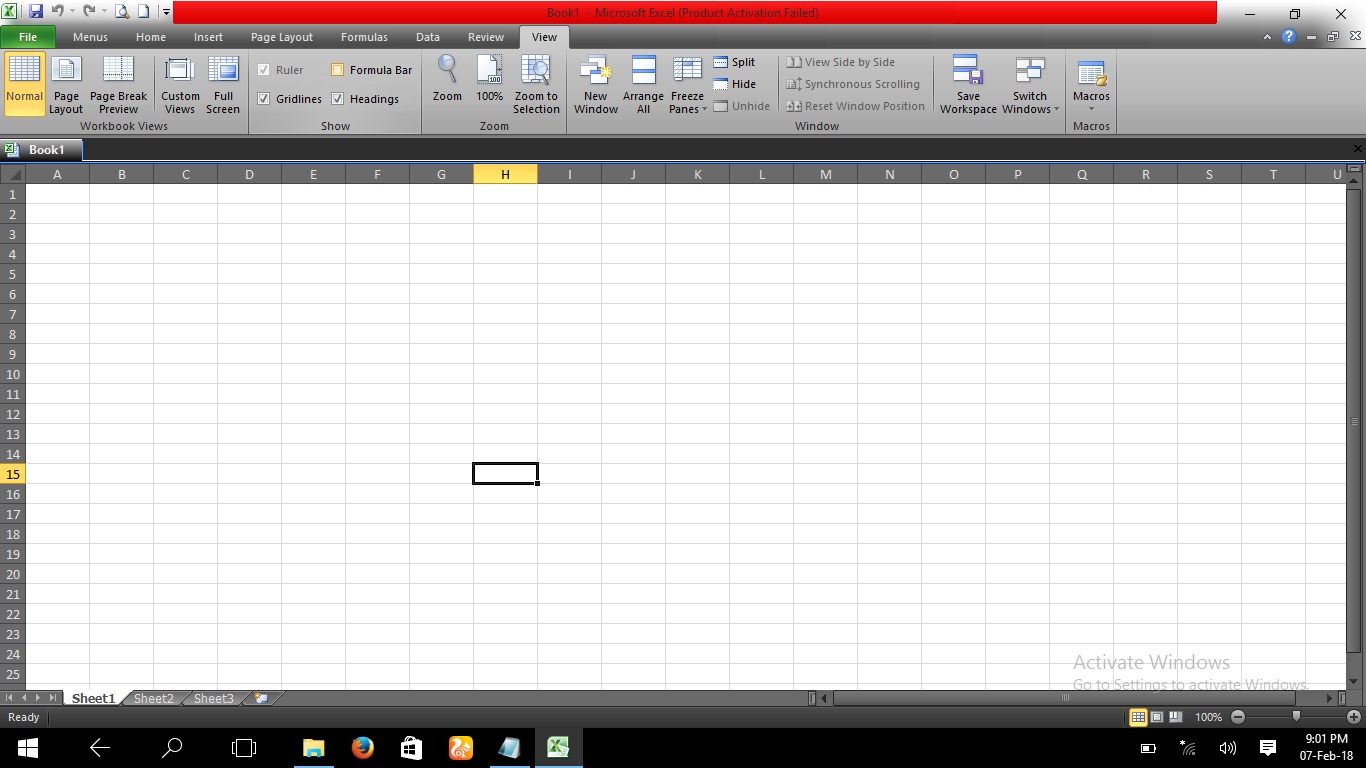This screenshot has width=1366, height=768.
Task: Click the Redo arrow icon in the title bar
Action: (89, 12)
